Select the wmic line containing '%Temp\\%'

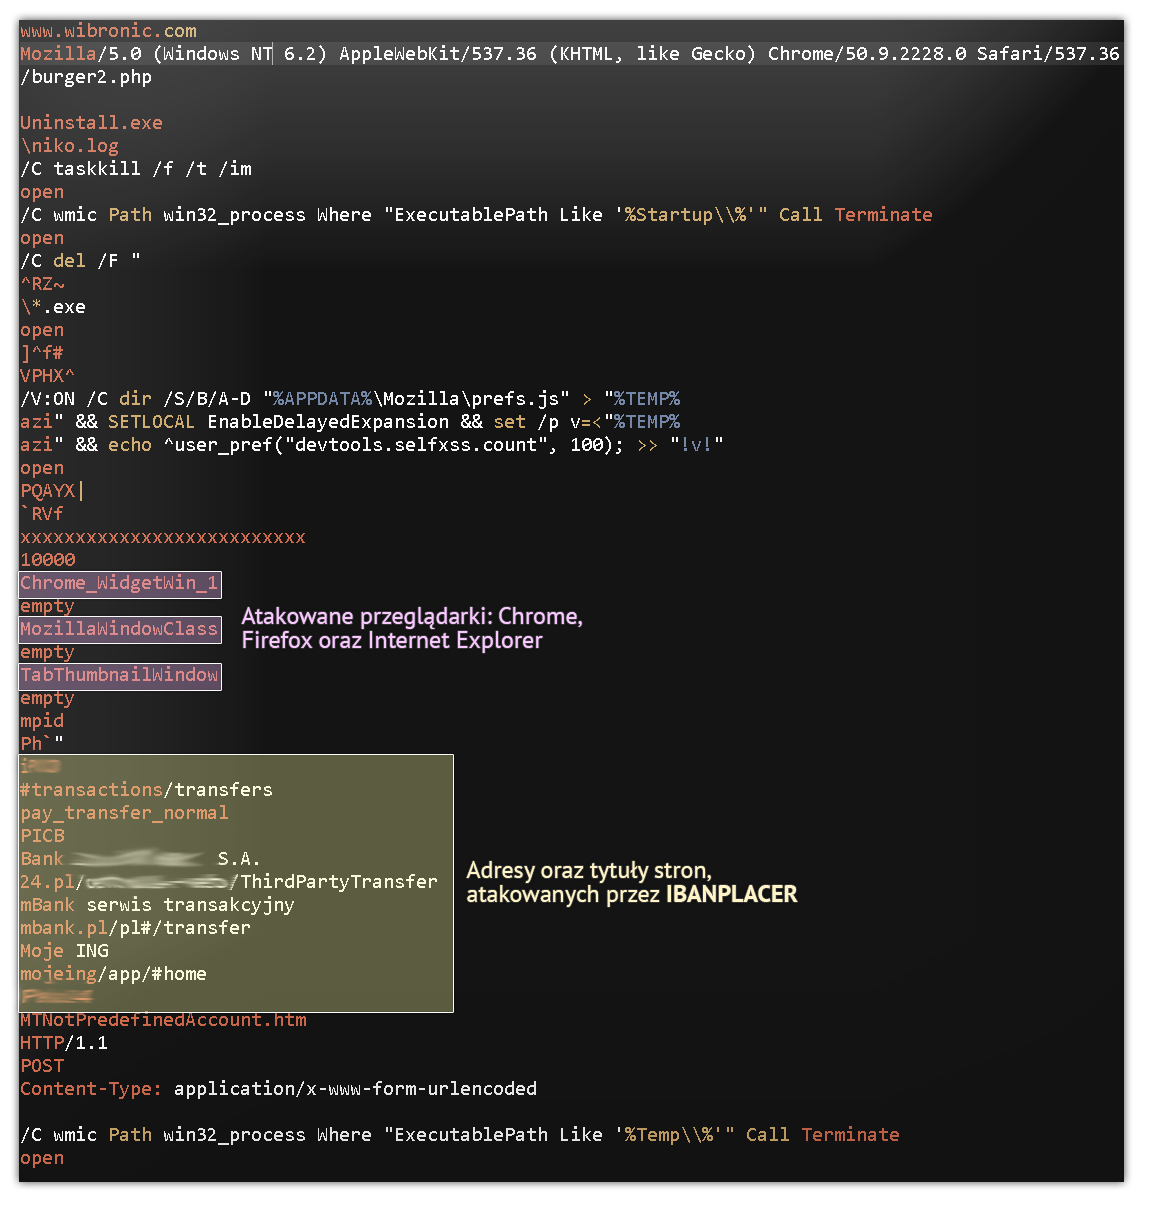(x=460, y=1135)
